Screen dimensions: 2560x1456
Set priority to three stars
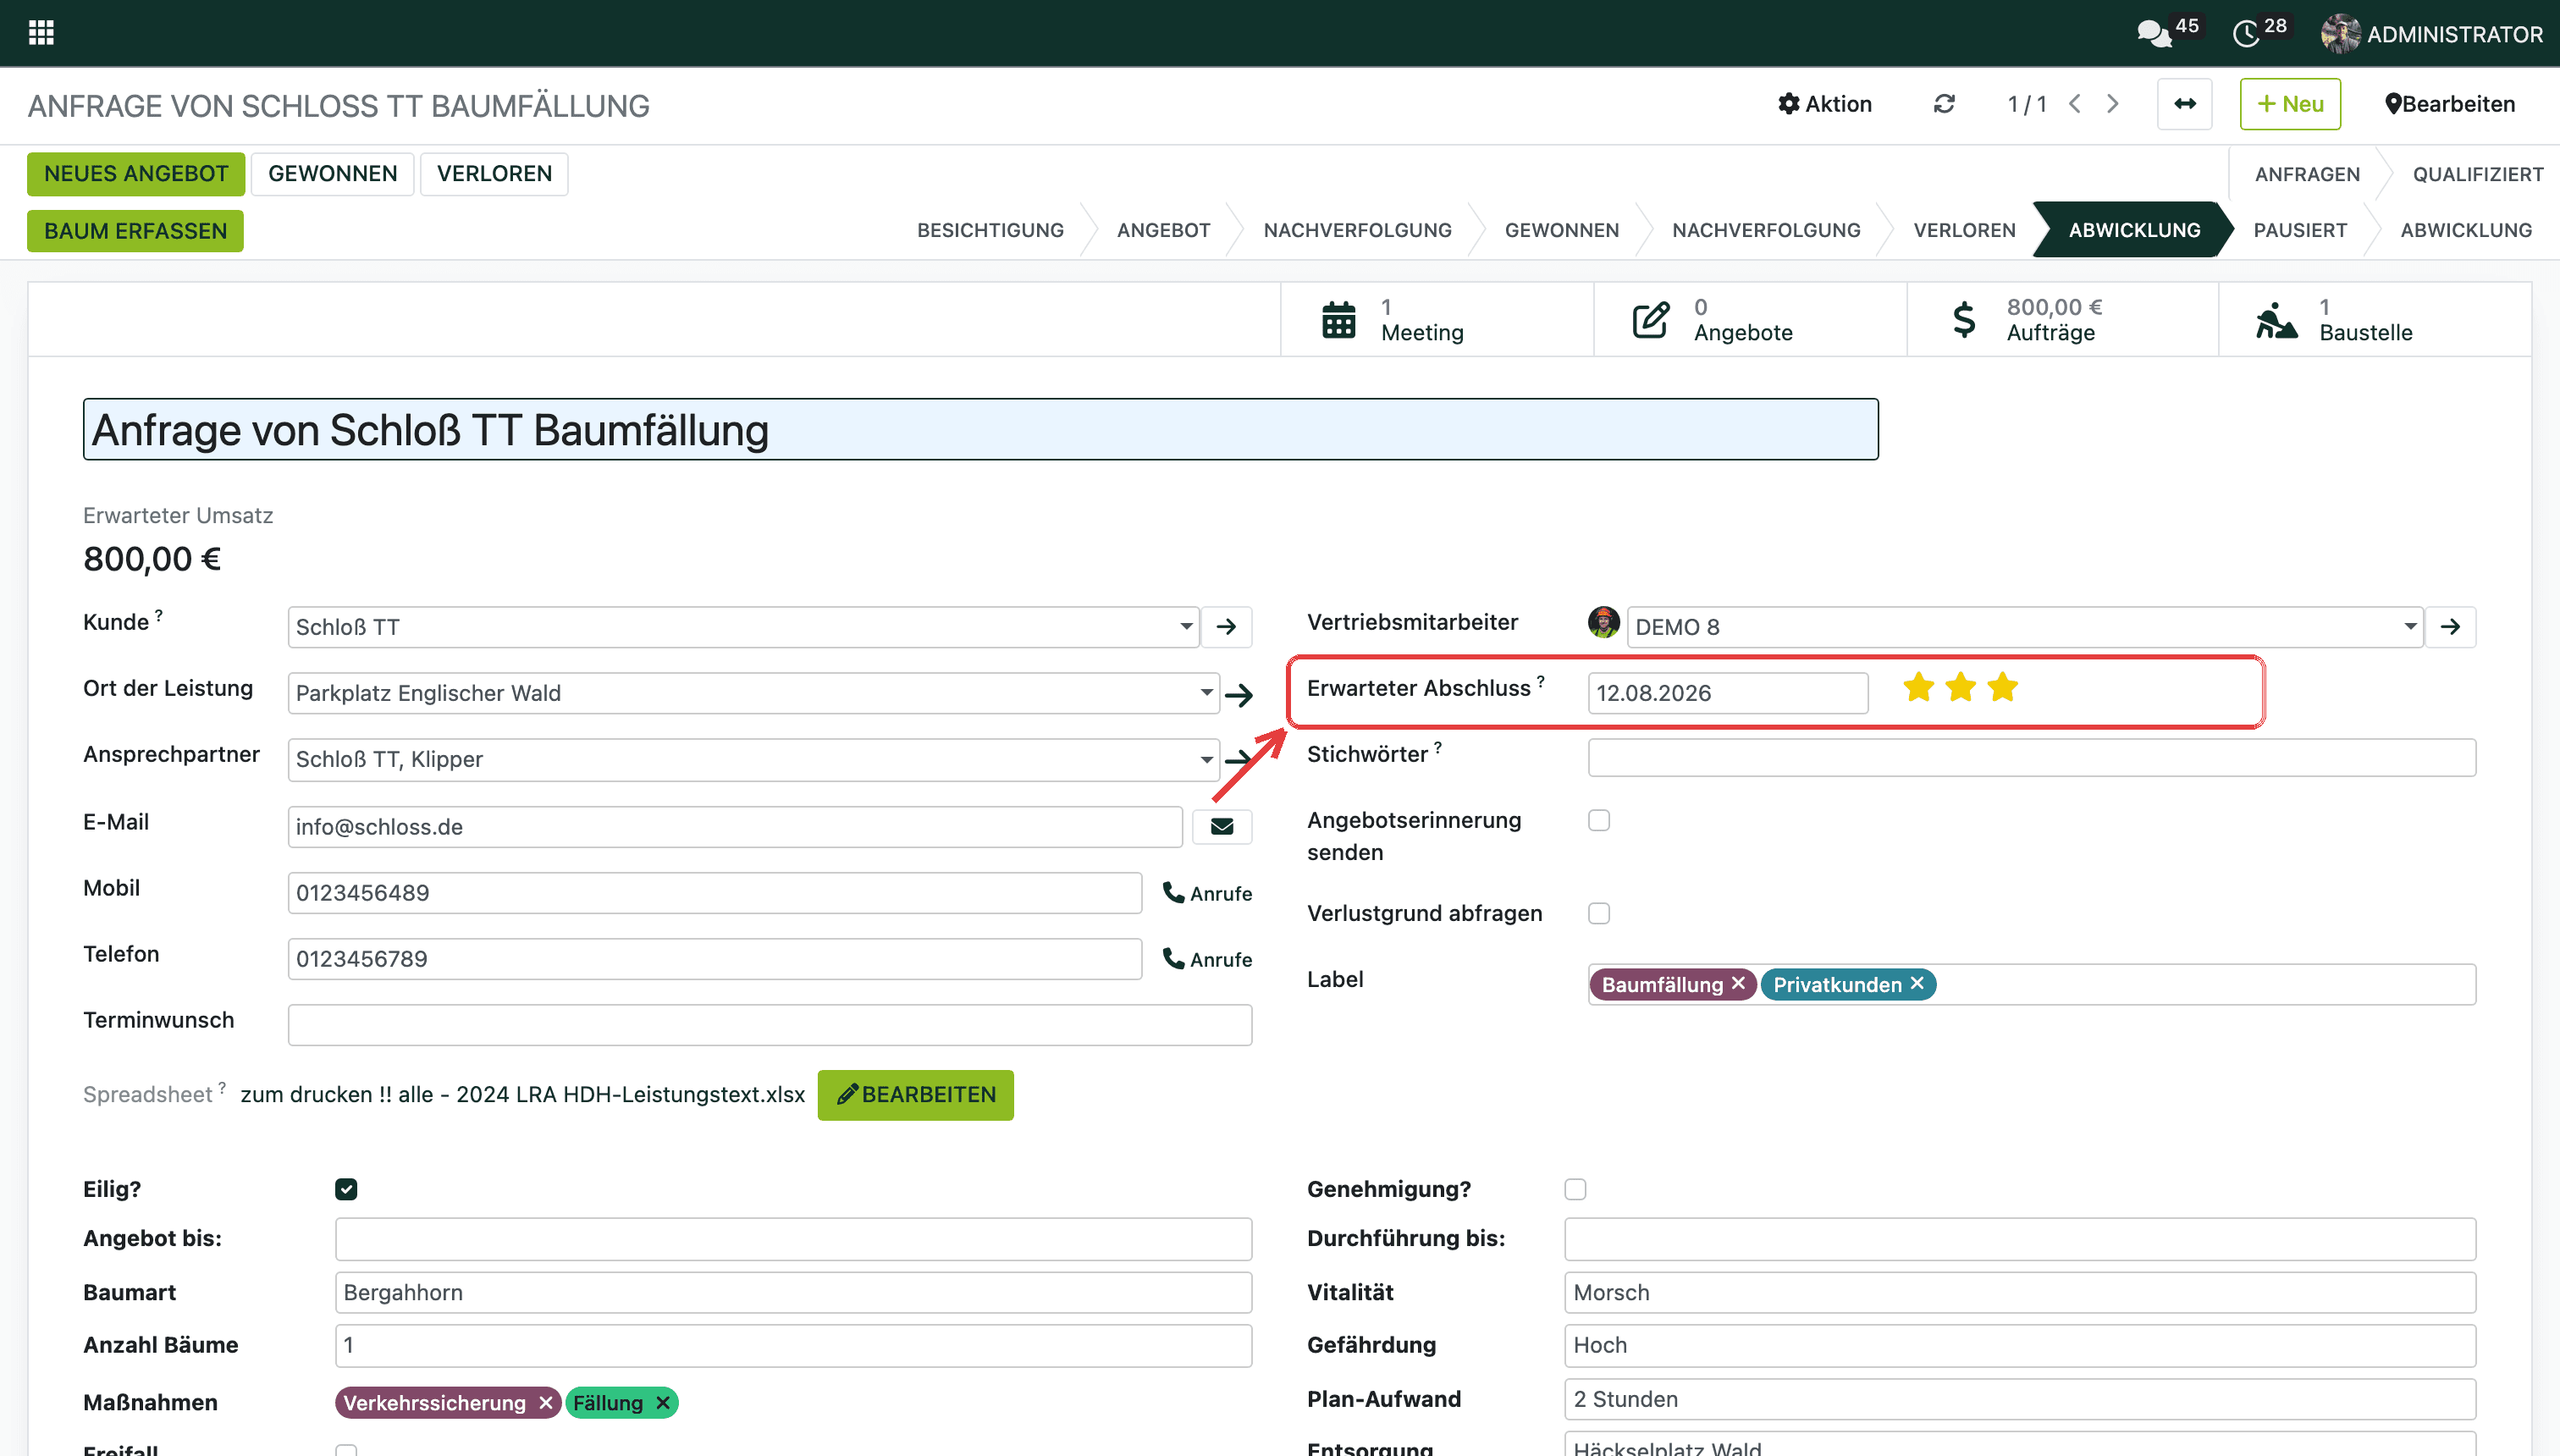pos(2002,688)
